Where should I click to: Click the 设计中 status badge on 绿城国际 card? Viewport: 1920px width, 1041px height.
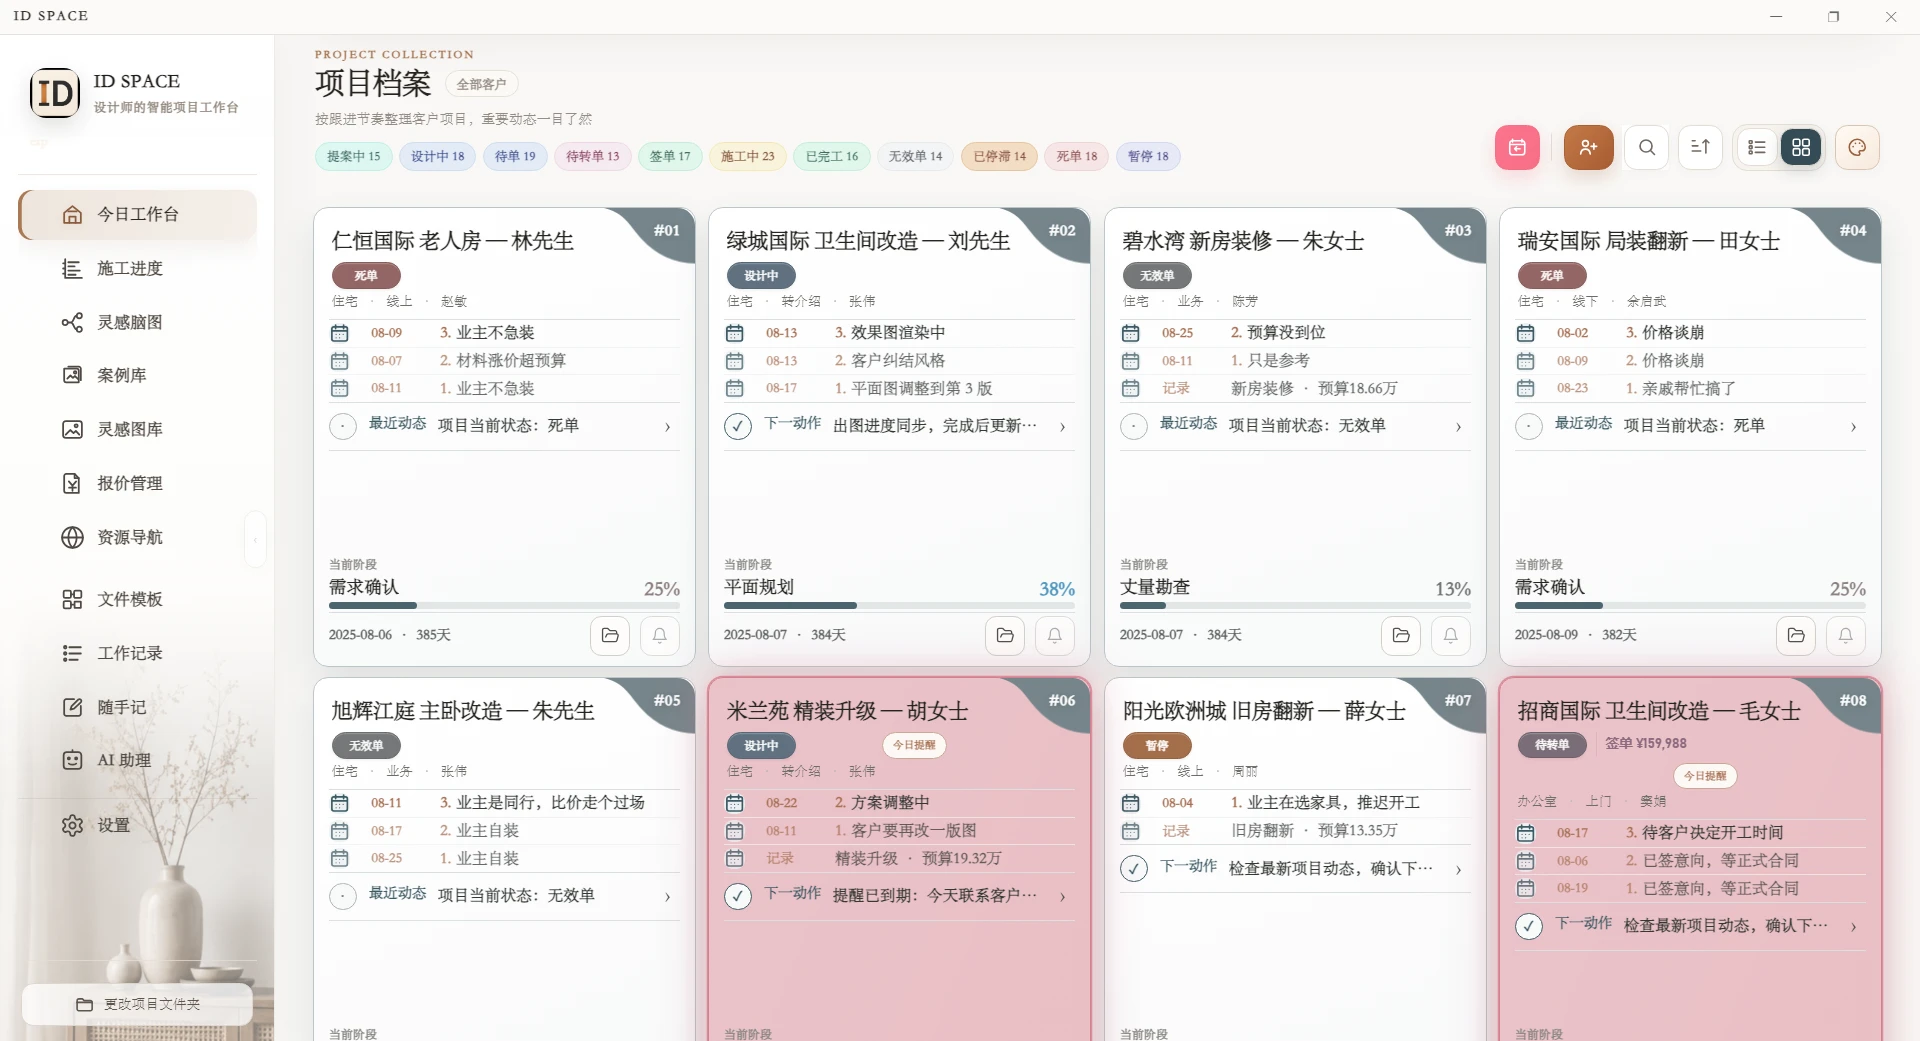pos(762,276)
